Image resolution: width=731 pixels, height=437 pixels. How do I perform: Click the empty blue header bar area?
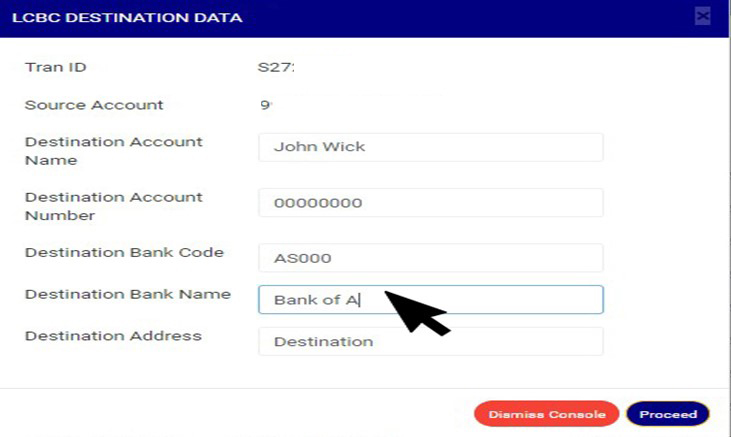point(450,17)
